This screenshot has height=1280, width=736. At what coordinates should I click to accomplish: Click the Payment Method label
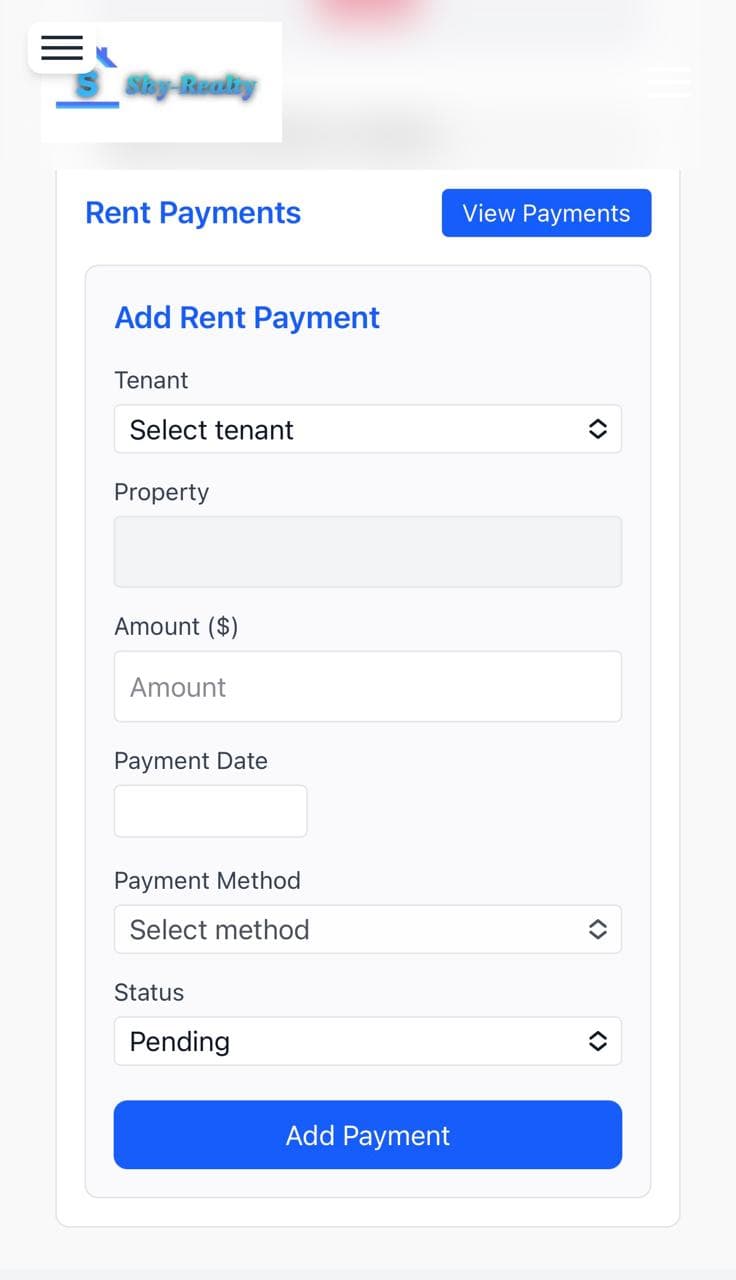pos(207,880)
